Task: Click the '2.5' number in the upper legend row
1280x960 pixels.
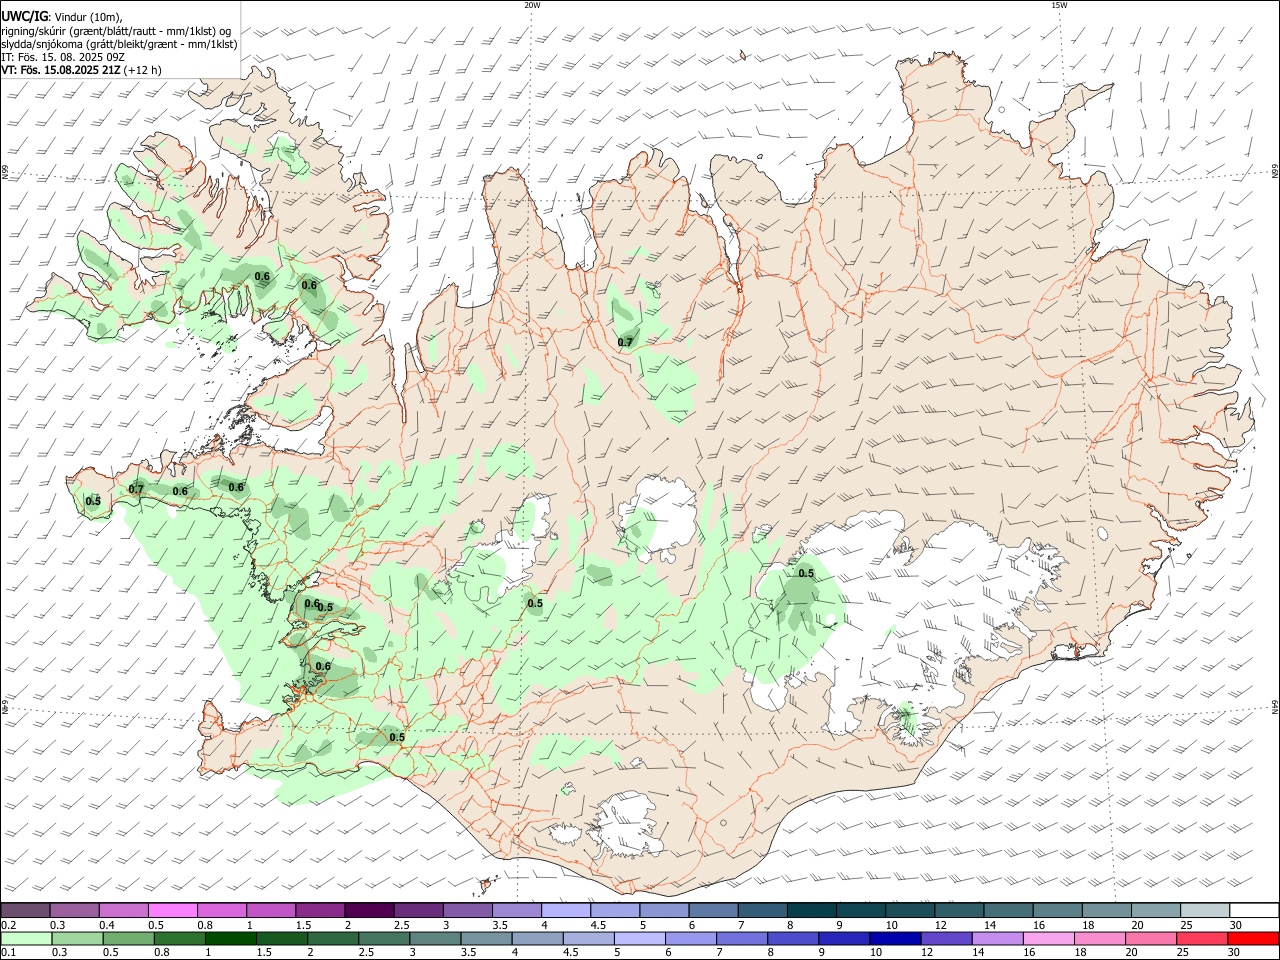Action: pos(401,925)
